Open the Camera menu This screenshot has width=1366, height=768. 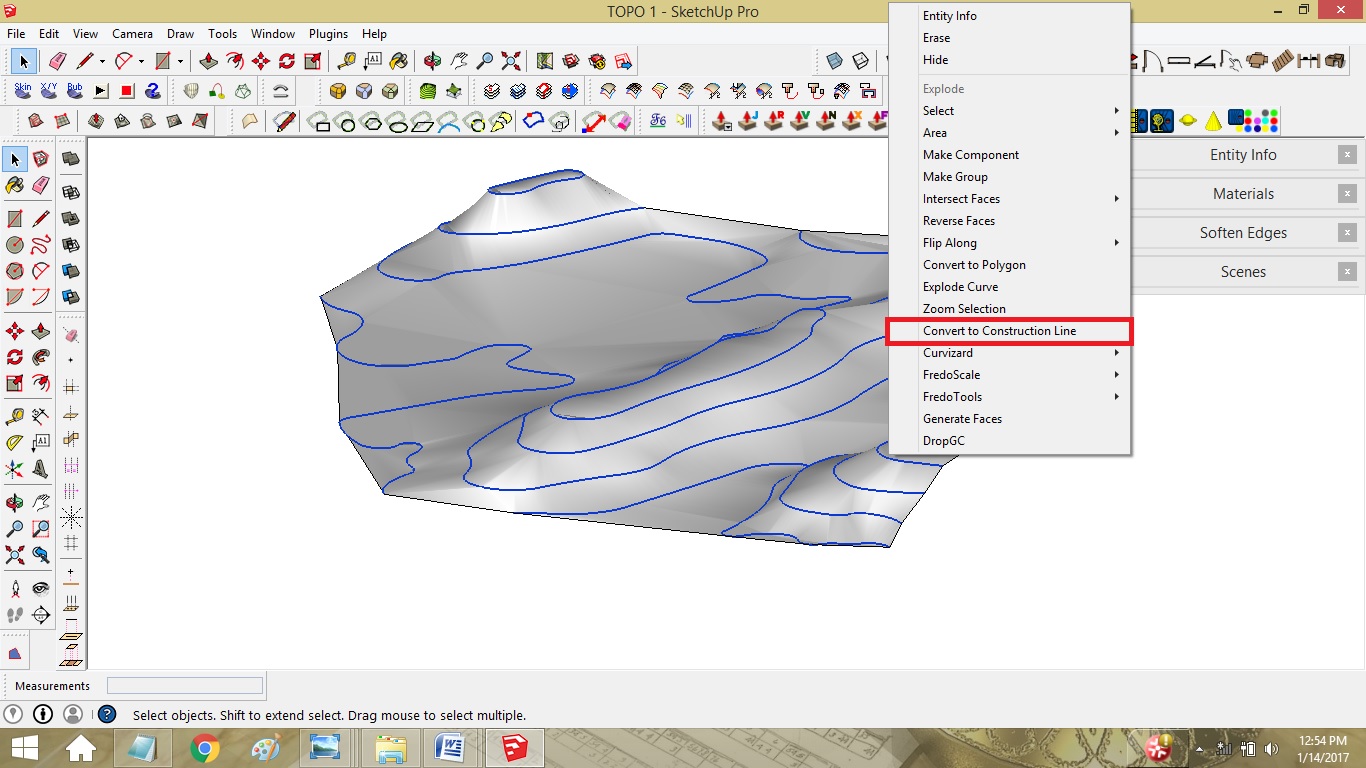(133, 33)
